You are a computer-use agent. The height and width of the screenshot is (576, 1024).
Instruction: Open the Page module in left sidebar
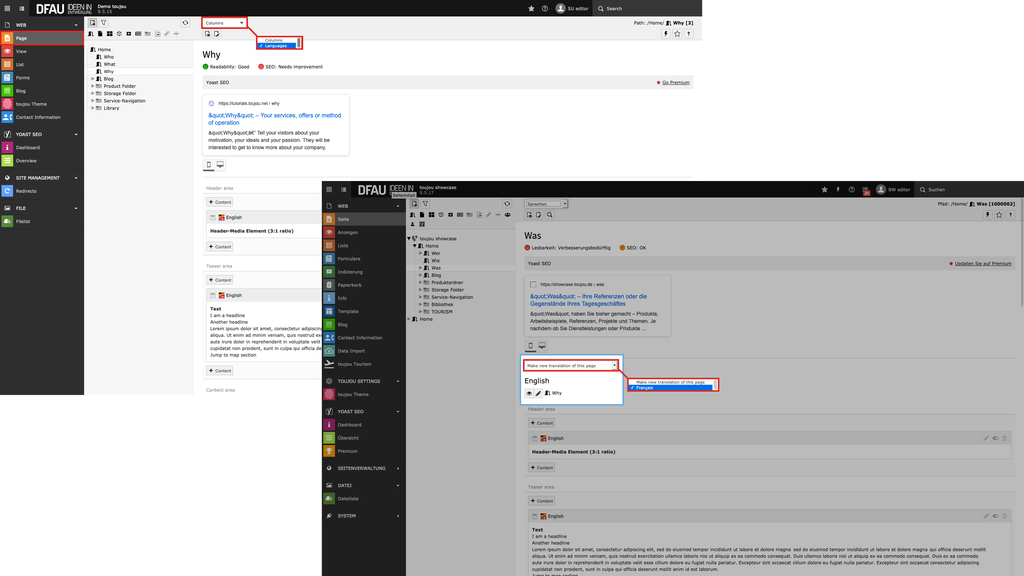click(21, 38)
